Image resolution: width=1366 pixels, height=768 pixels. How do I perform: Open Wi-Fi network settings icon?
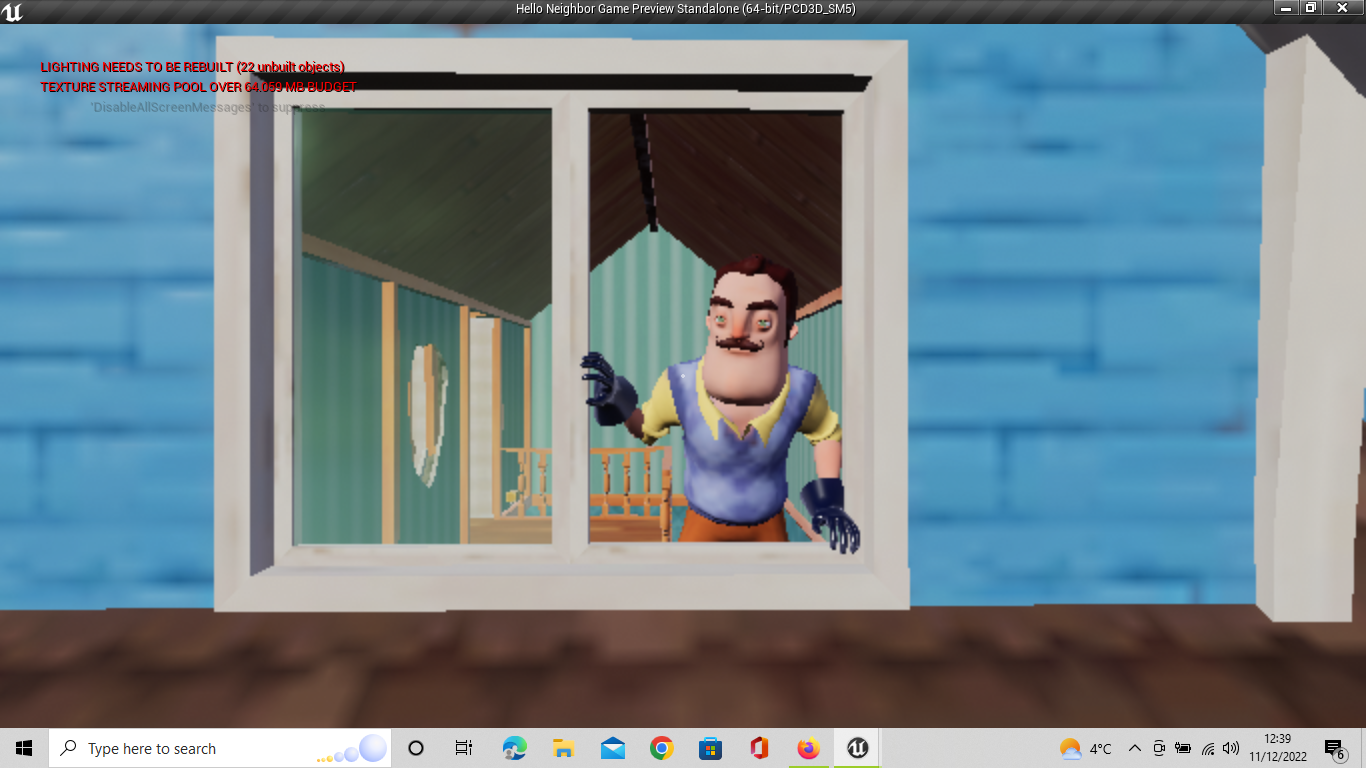(1208, 748)
